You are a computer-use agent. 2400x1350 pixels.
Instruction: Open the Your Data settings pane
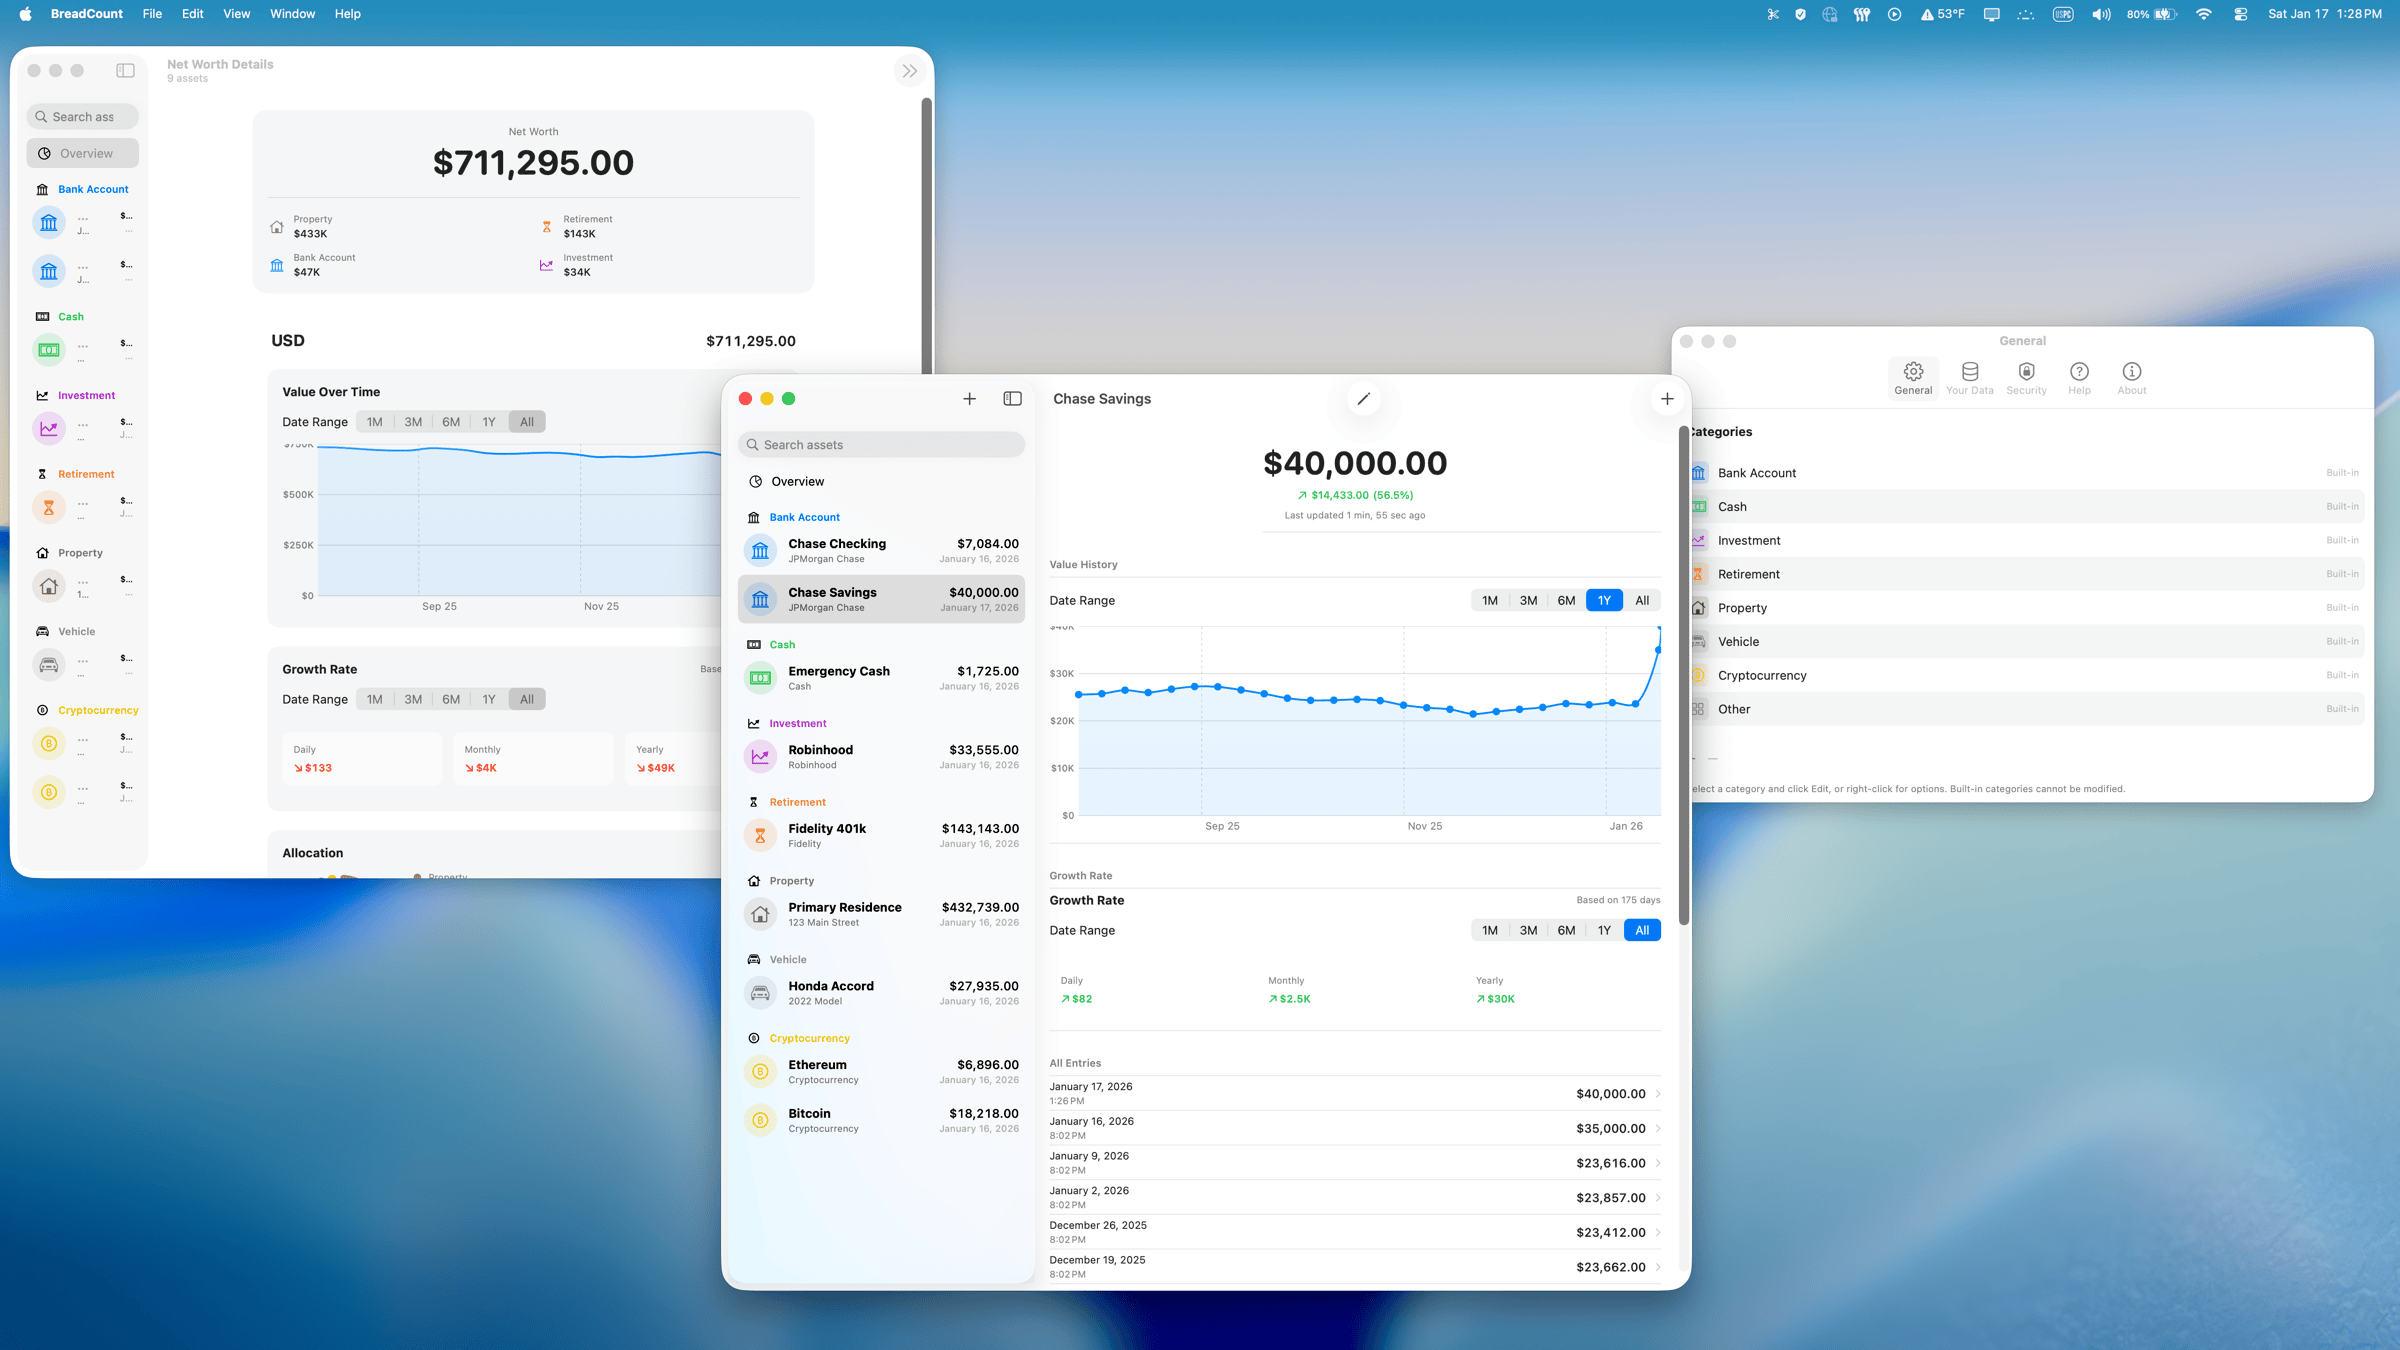tap(1969, 377)
